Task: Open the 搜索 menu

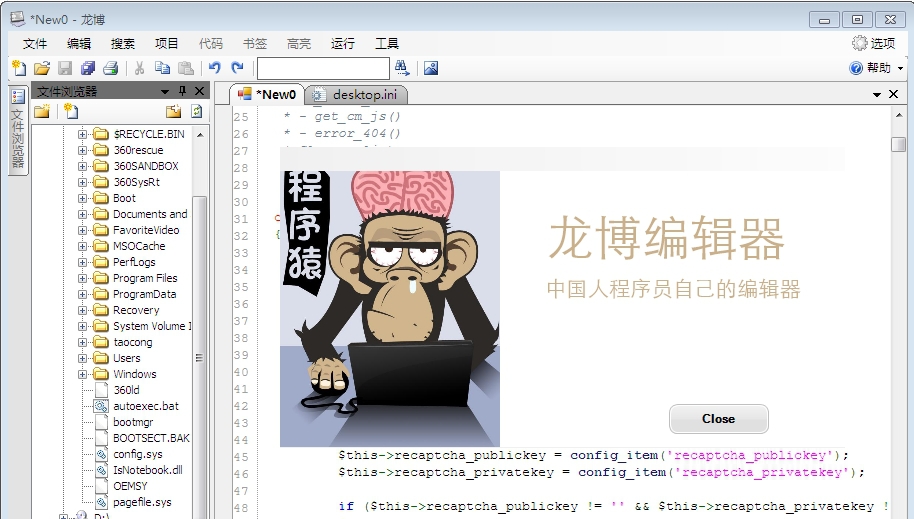Action: pos(122,44)
